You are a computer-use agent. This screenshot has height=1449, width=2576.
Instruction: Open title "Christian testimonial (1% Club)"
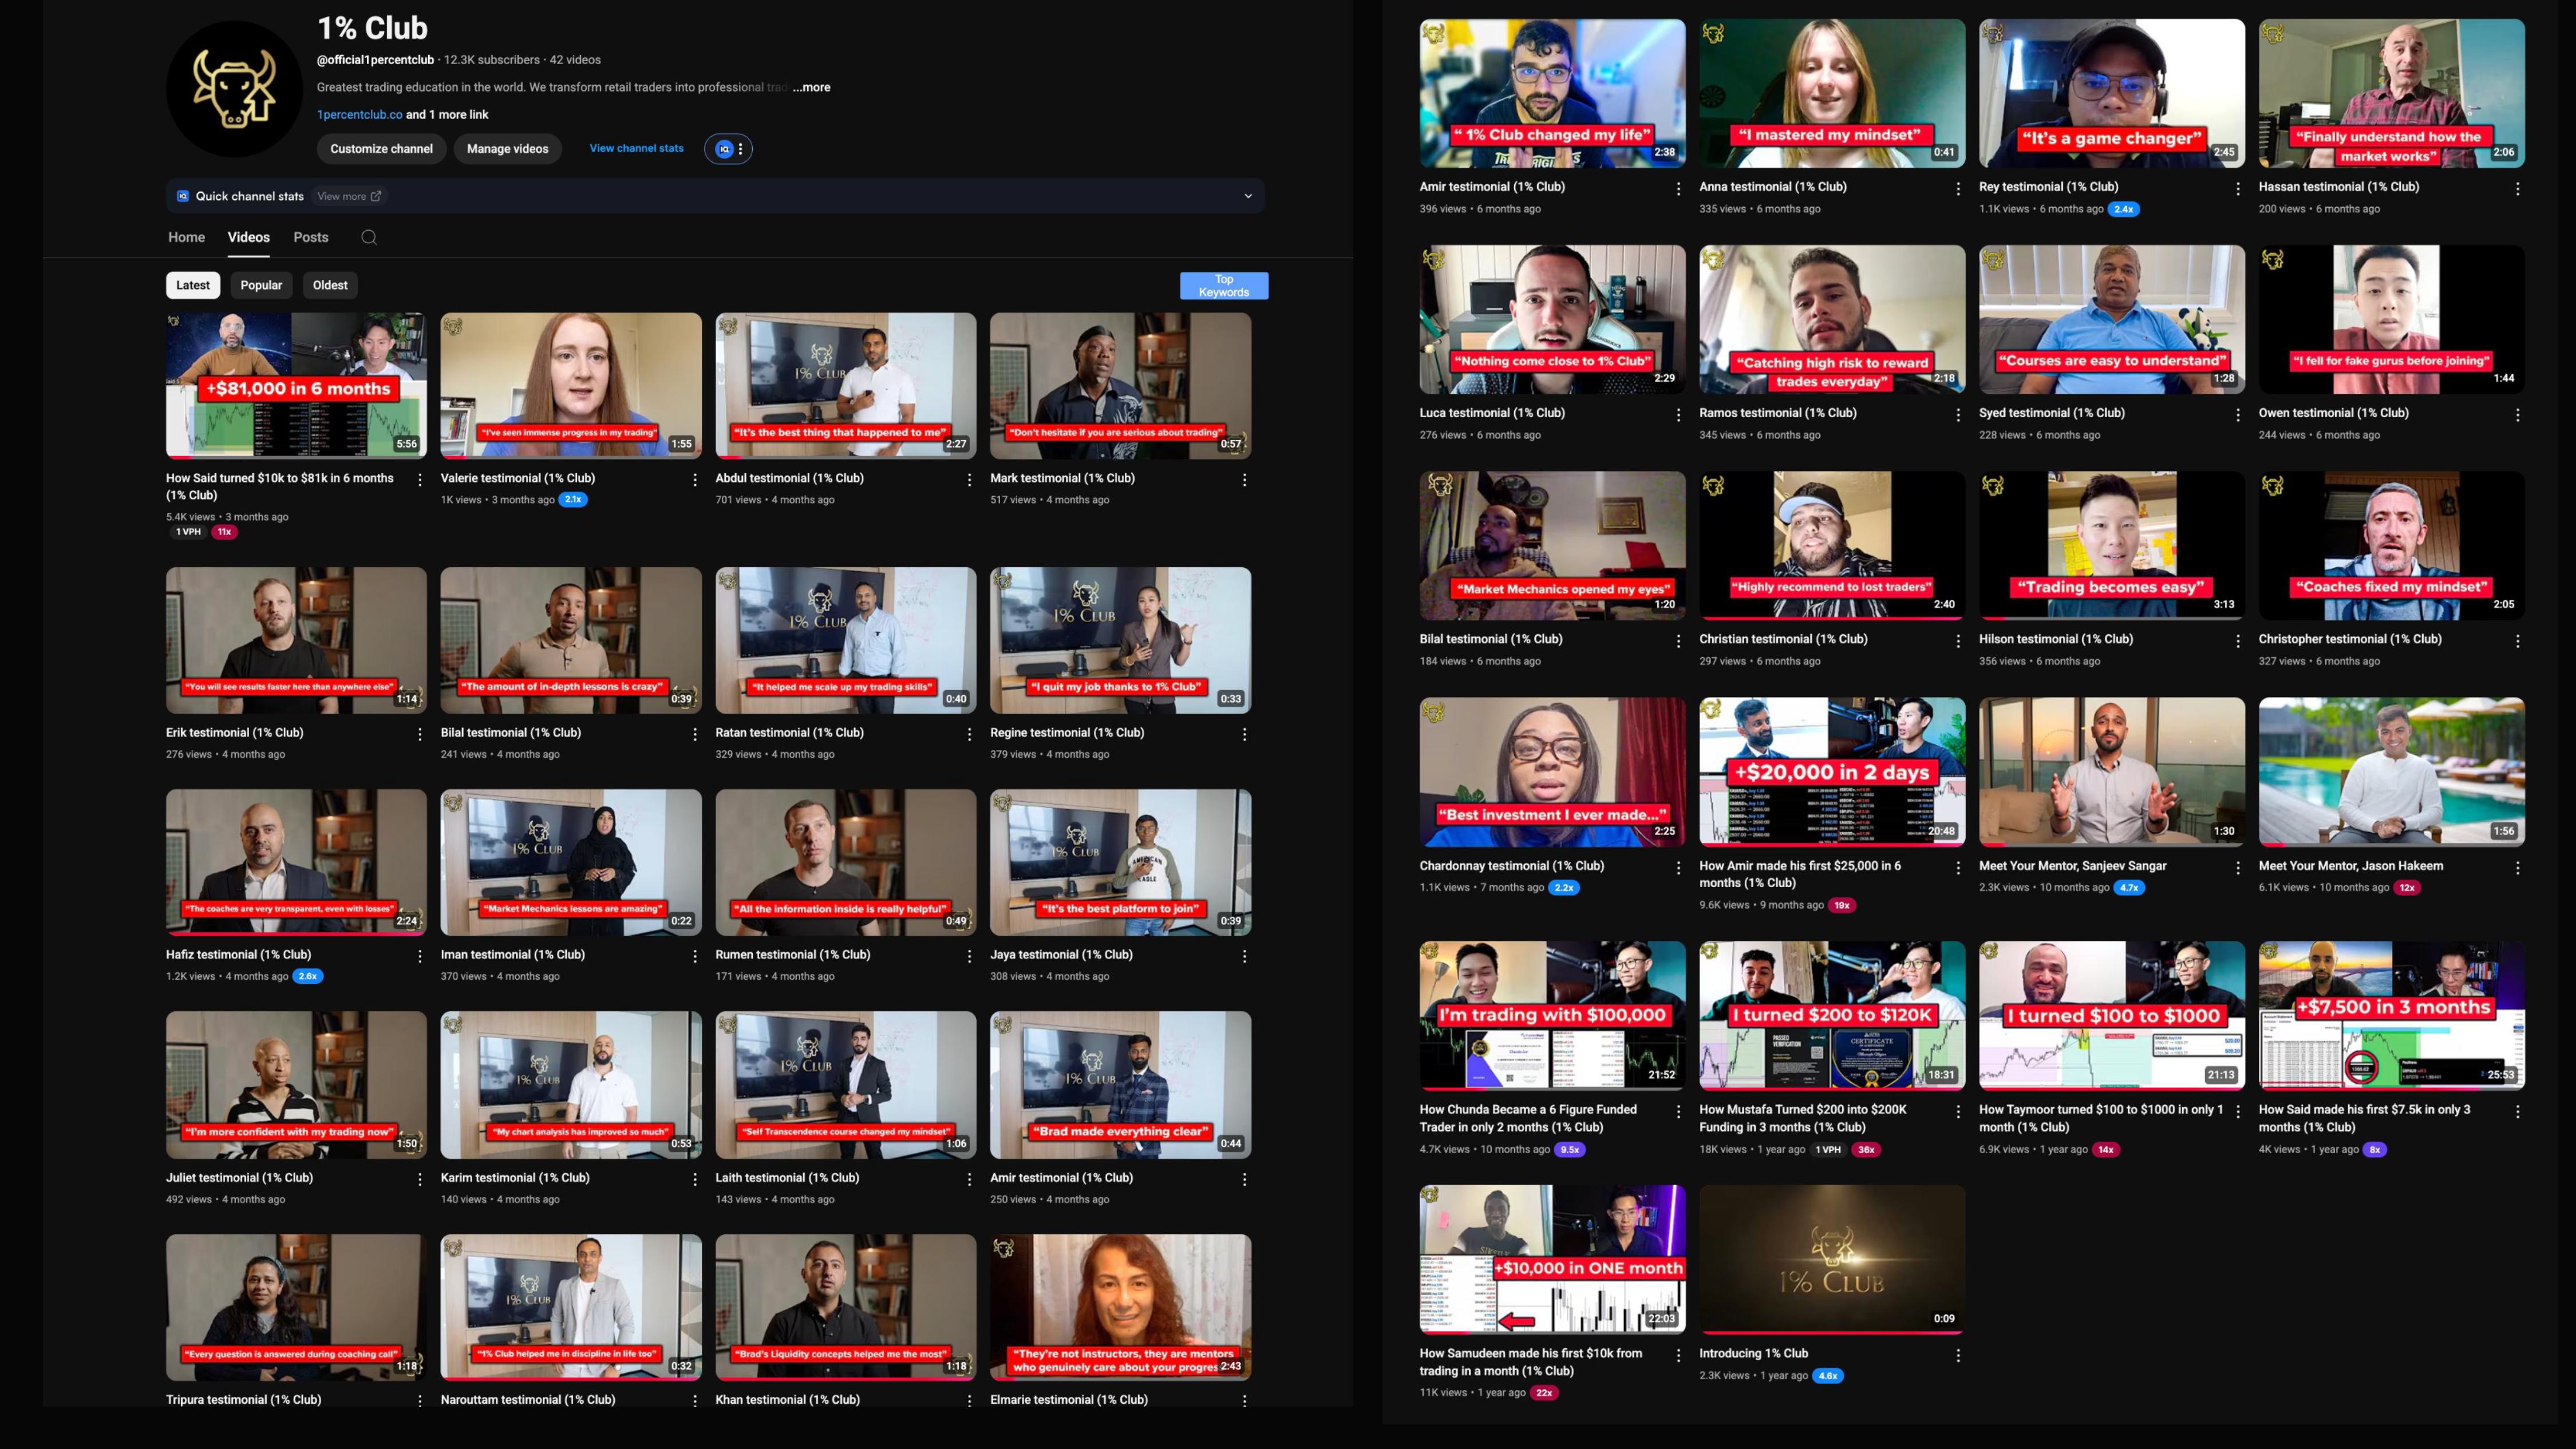pyautogui.click(x=1783, y=639)
